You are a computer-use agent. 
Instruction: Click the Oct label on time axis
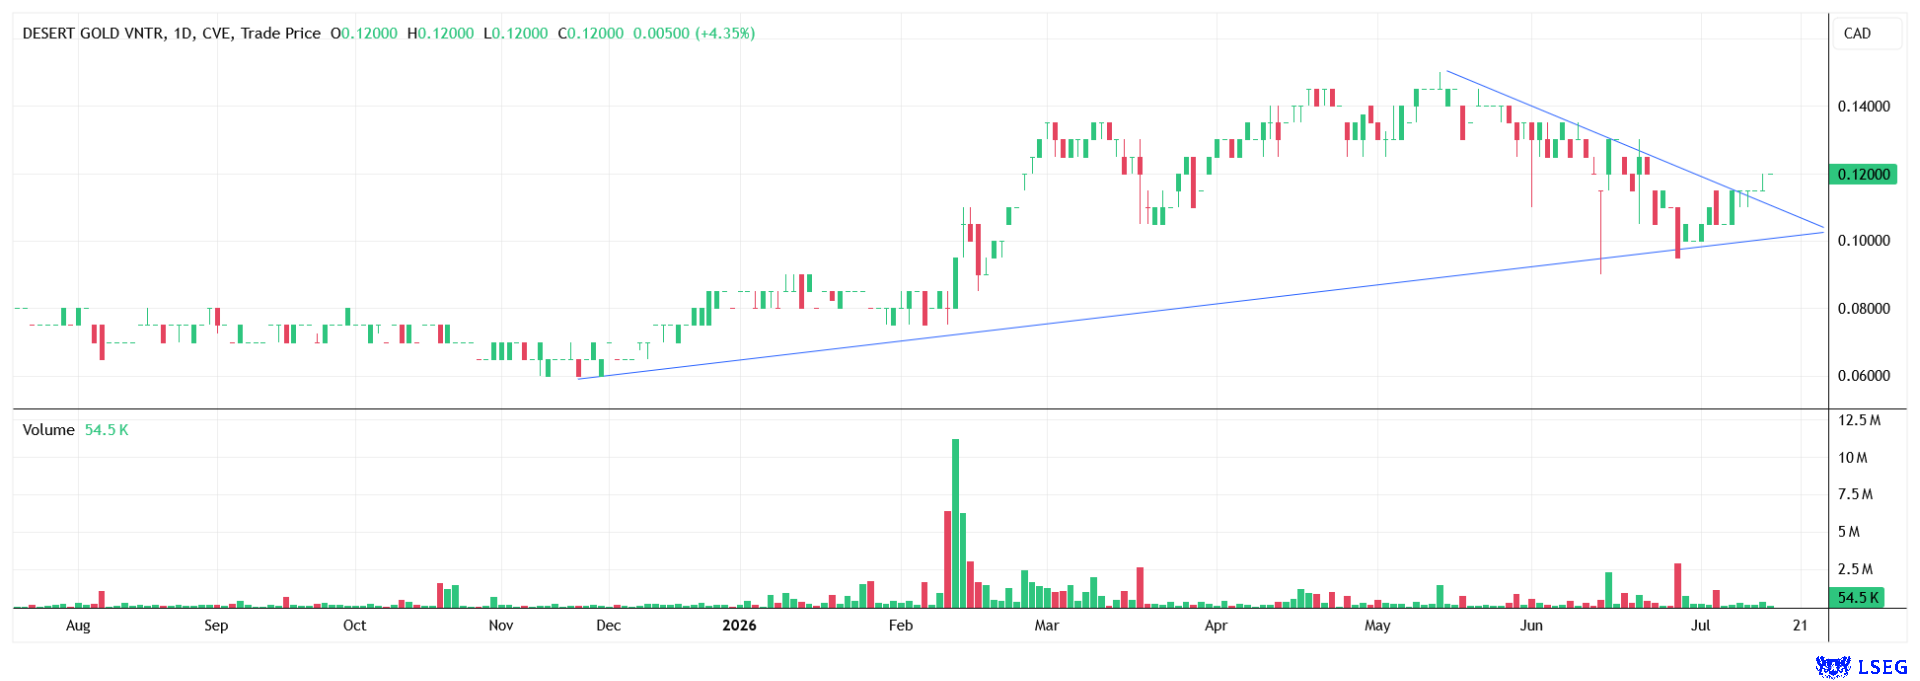click(354, 625)
